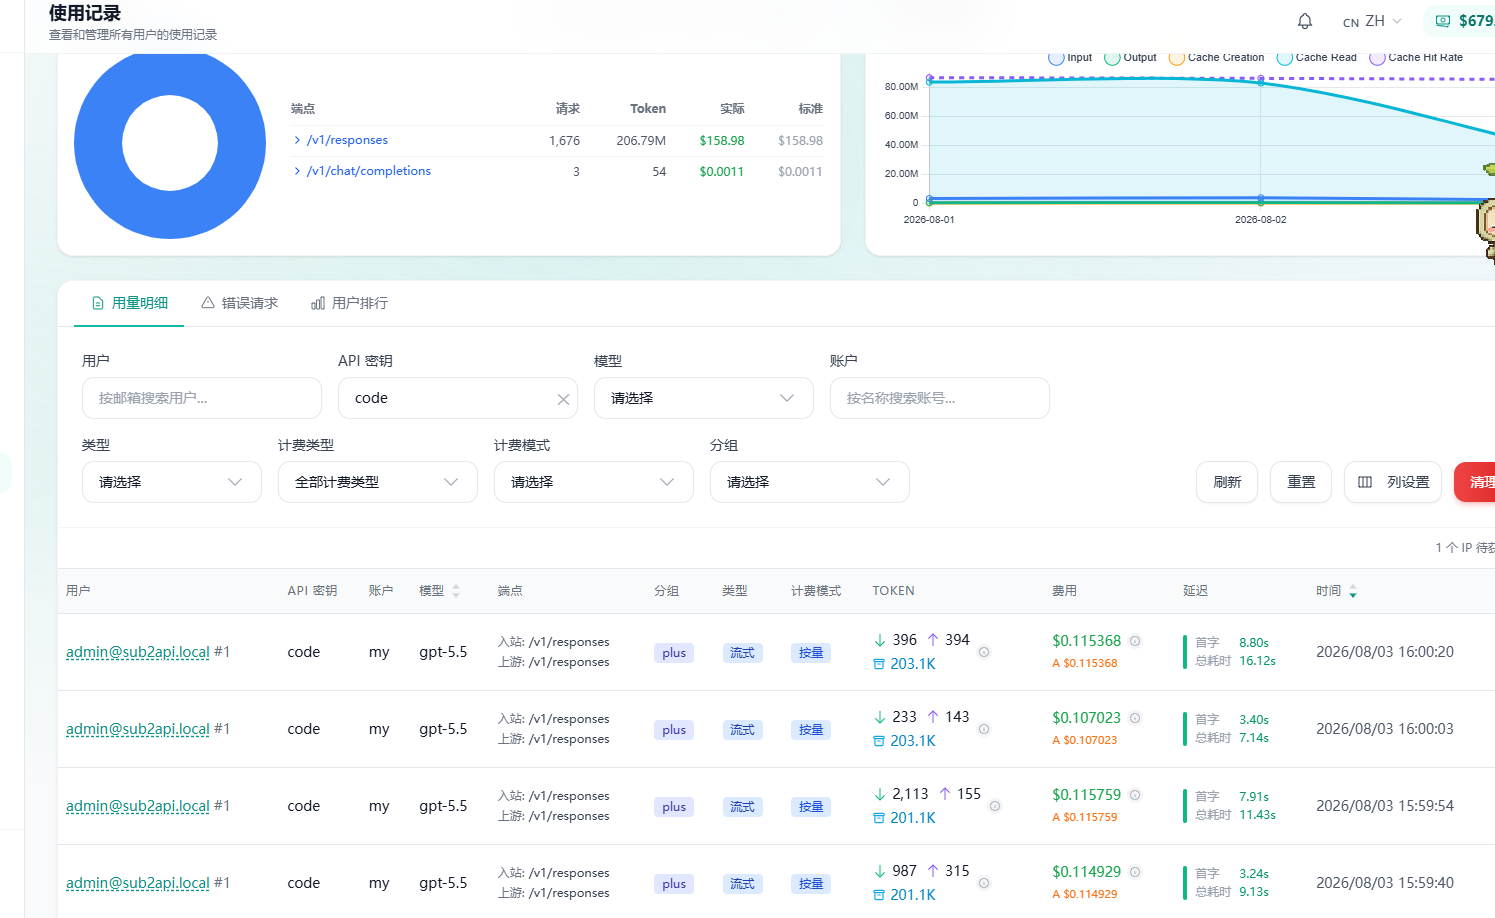
Task: Click the token info icon in the 15:59:54 row
Action: 995,806
